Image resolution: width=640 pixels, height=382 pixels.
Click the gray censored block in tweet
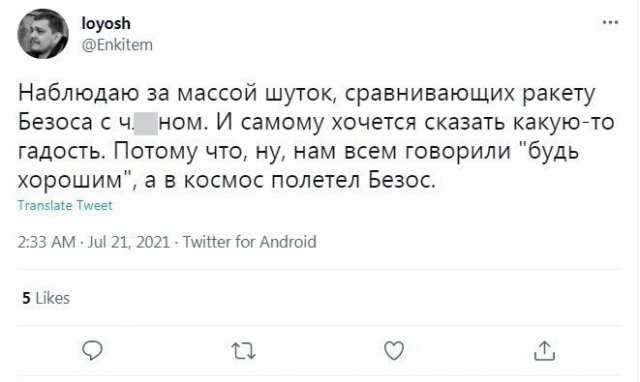[146, 124]
